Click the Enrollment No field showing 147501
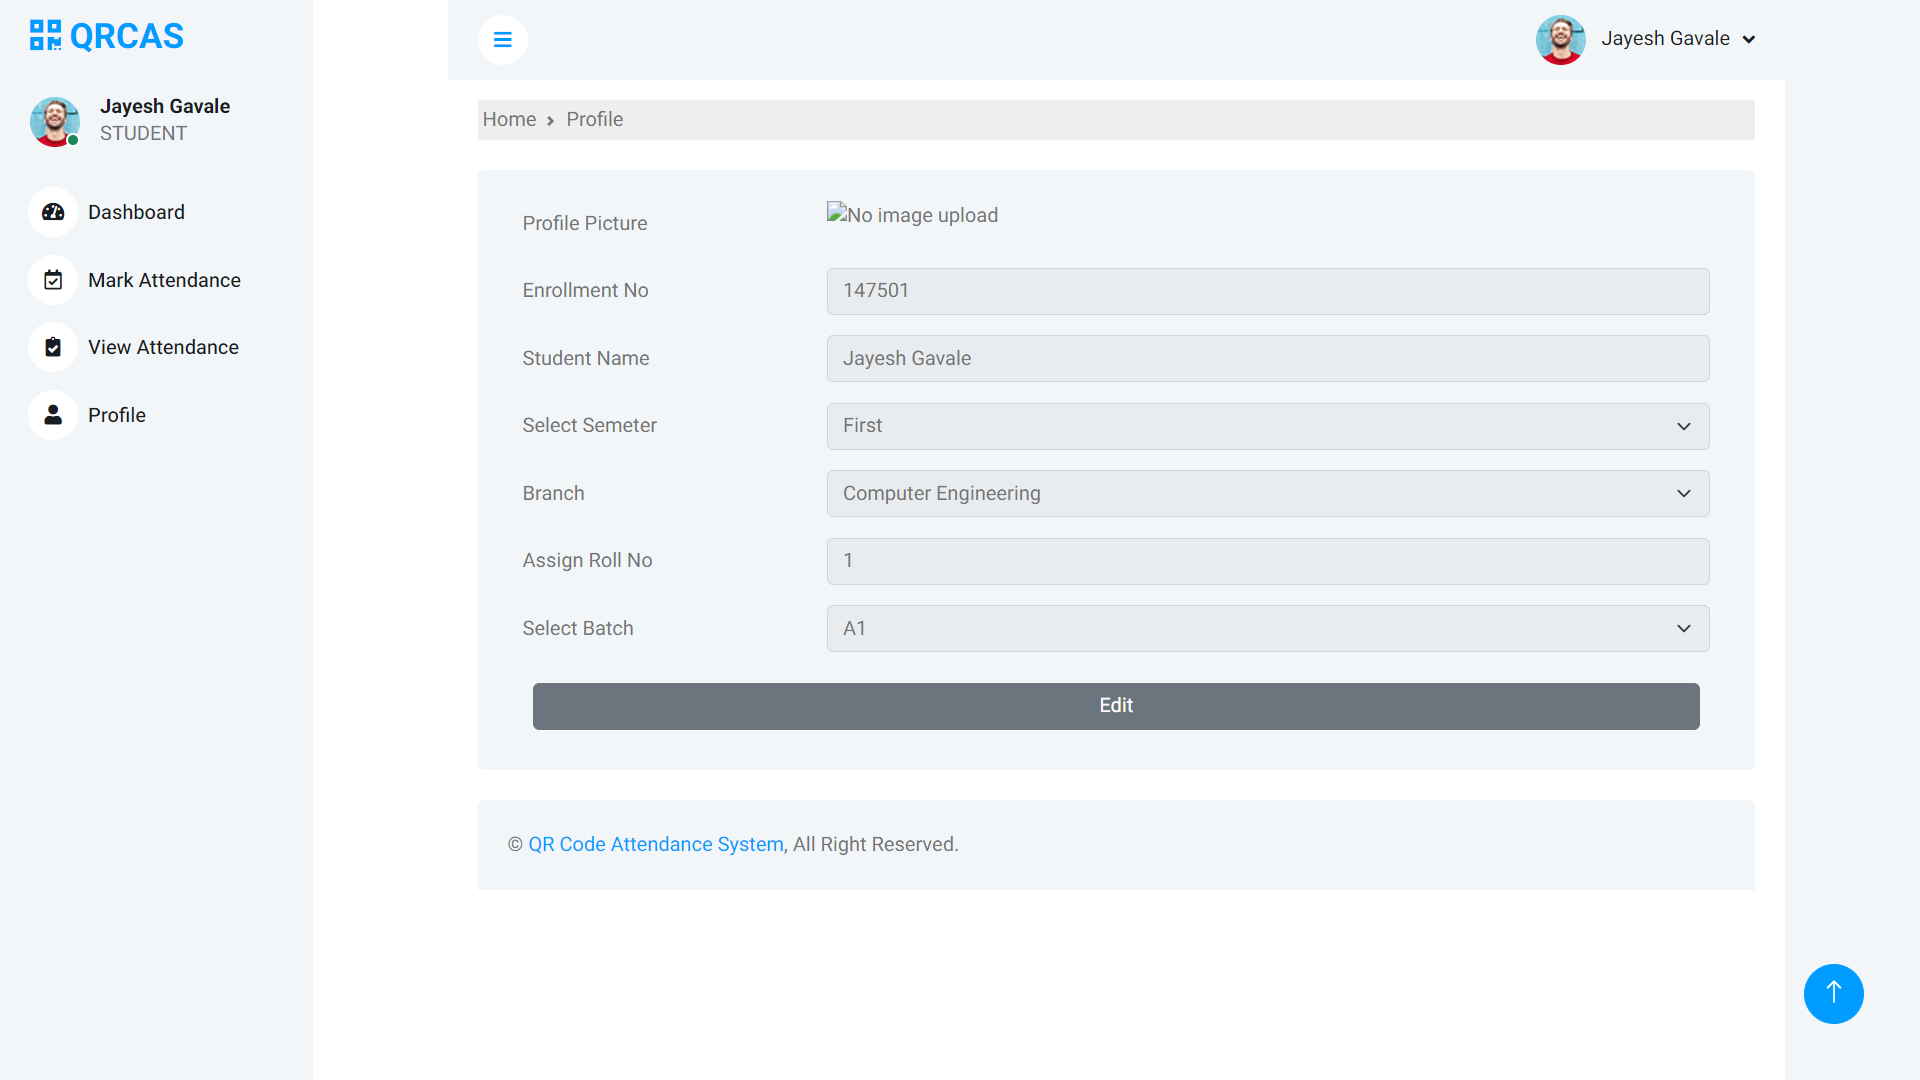 [1268, 291]
